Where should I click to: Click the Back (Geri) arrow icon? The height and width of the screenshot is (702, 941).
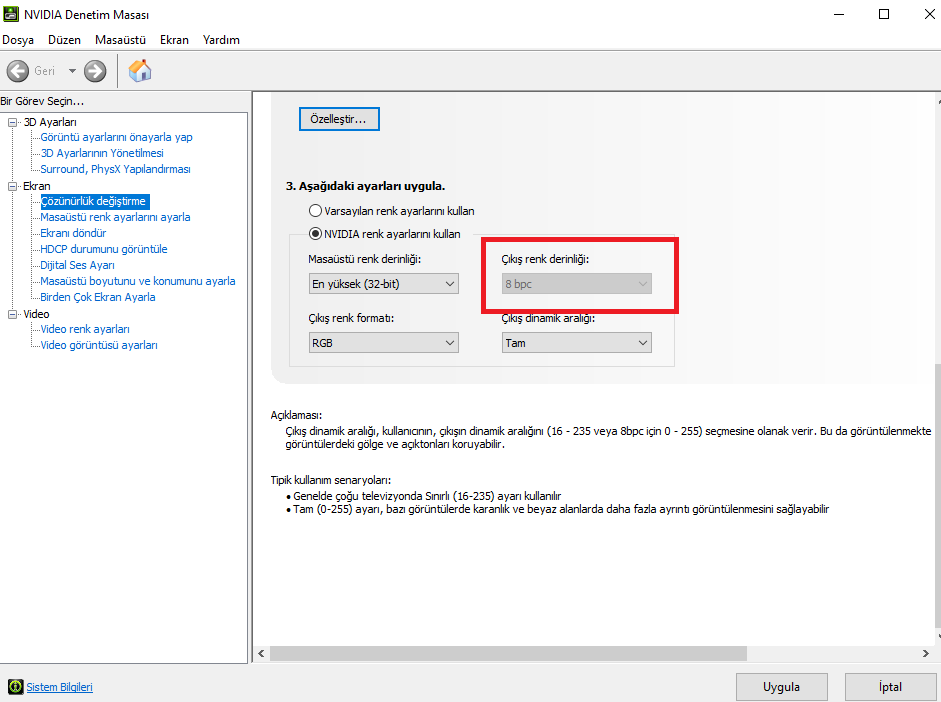coord(18,71)
